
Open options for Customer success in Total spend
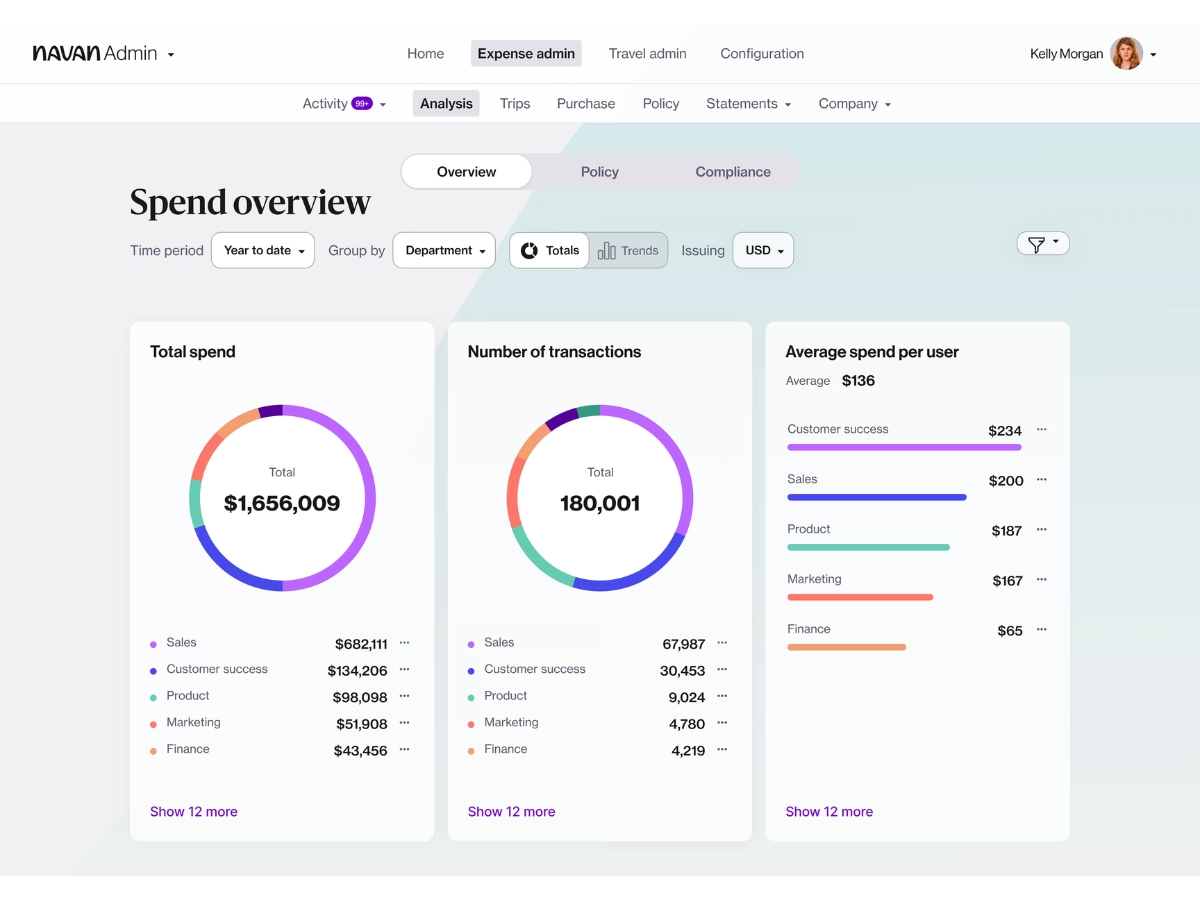pos(404,670)
